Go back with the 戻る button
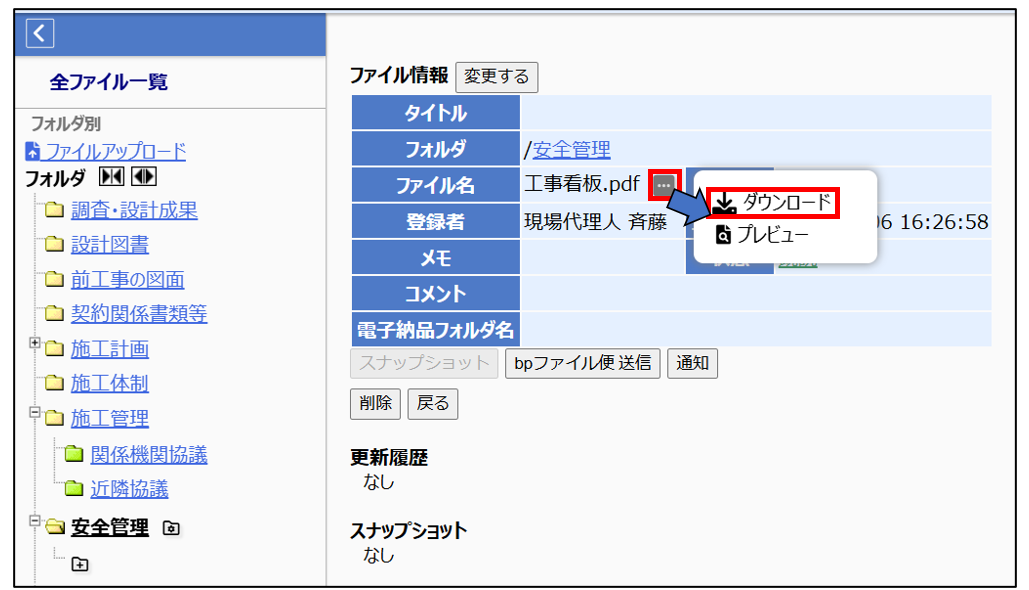Screen dimensions: 1029x590 click(433, 403)
